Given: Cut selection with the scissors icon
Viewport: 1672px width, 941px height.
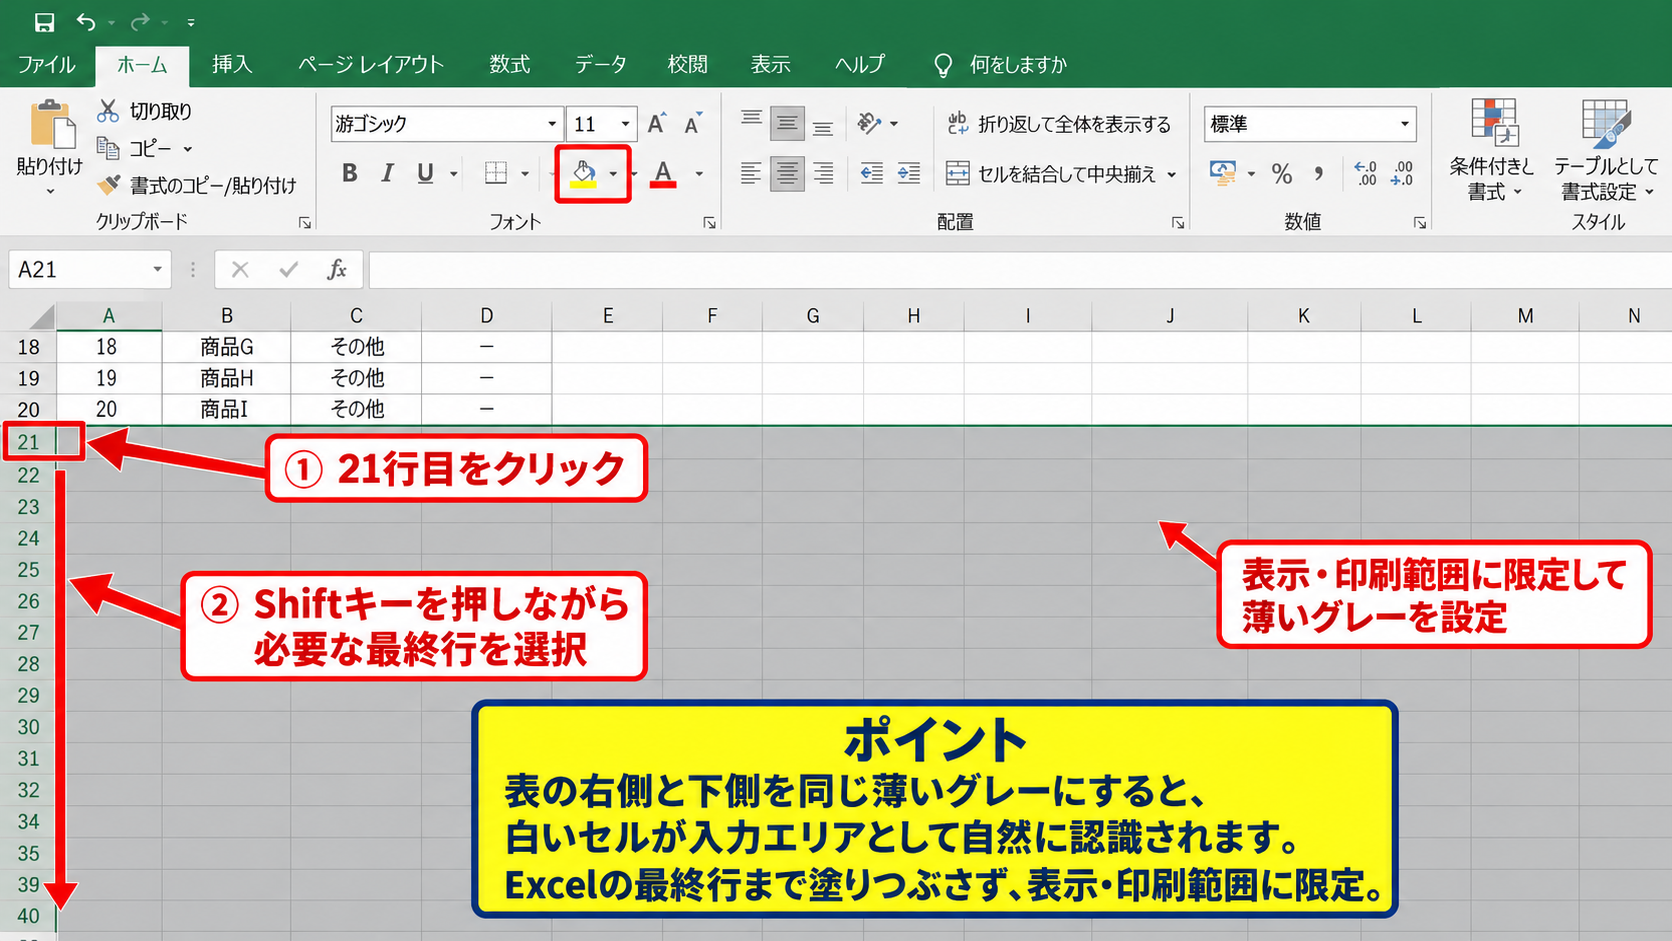Looking at the screenshot, I should click(x=108, y=110).
